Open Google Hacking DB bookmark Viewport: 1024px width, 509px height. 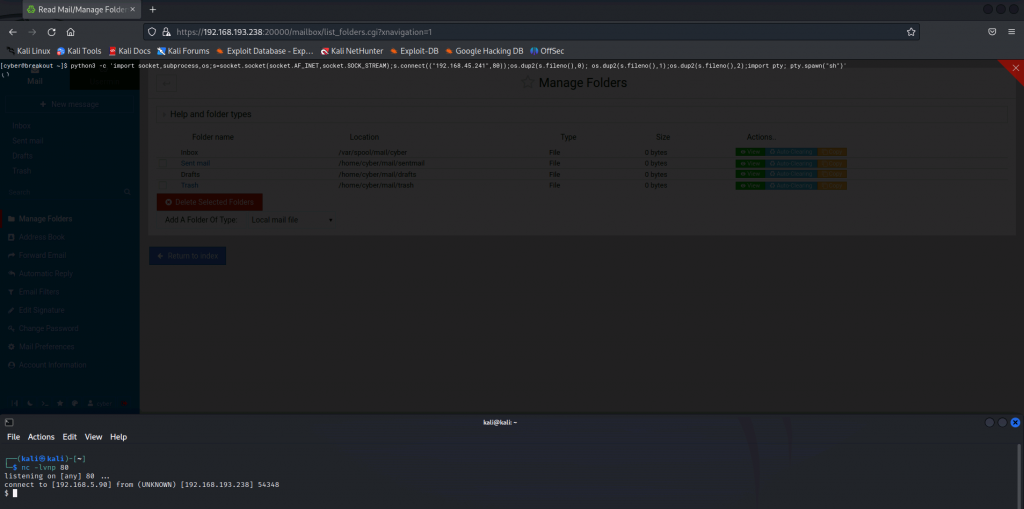point(484,50)
